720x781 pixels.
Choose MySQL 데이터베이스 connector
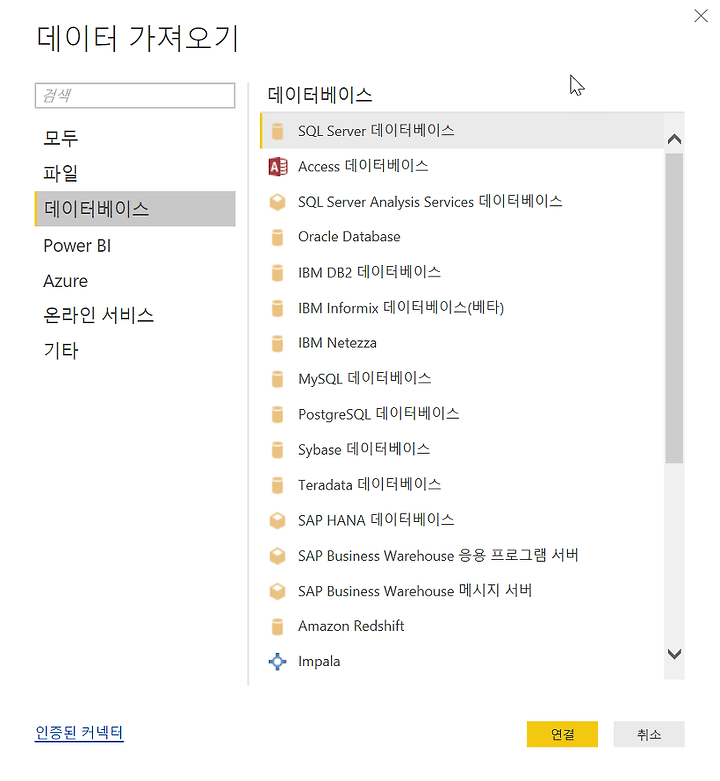click(462, 379)
